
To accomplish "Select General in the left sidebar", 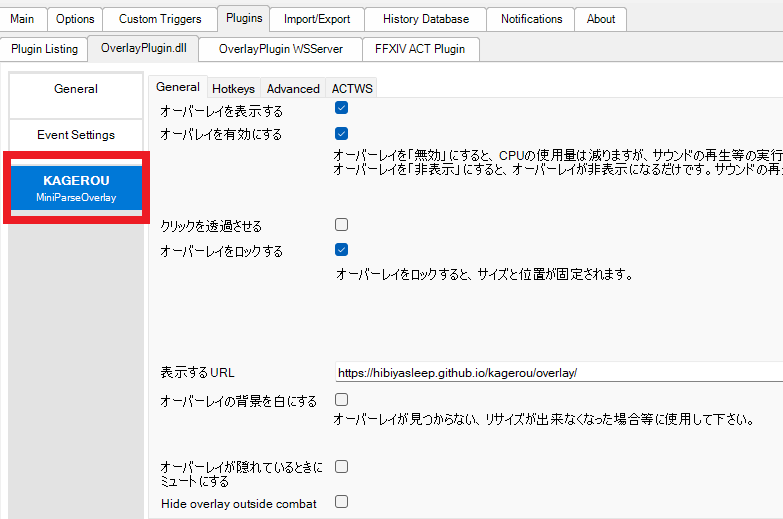I will 76,89.
